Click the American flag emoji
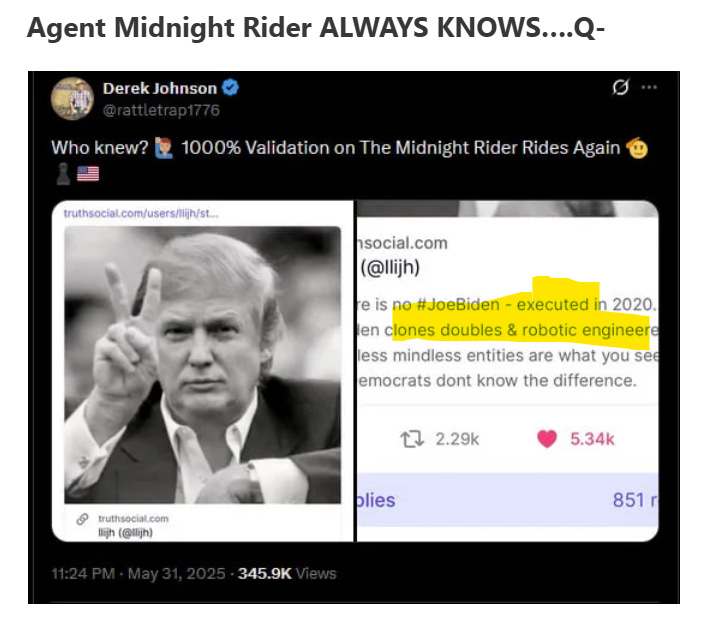 point(88,173)
